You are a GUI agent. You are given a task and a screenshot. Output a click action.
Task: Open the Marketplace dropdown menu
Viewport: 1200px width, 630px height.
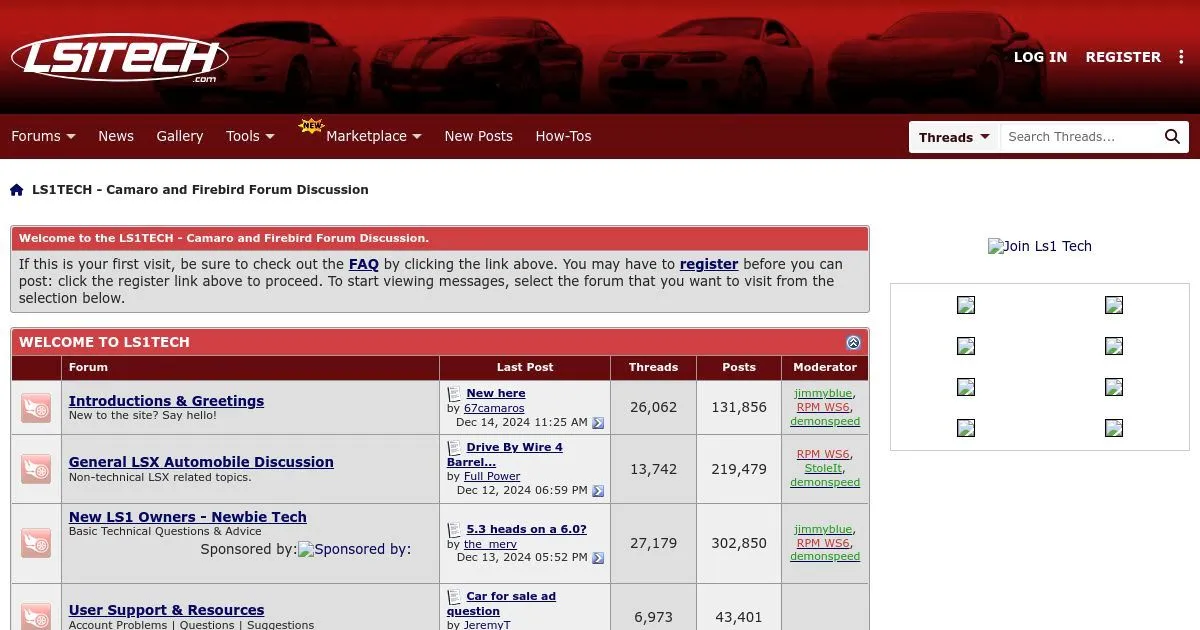coord(373,136)
